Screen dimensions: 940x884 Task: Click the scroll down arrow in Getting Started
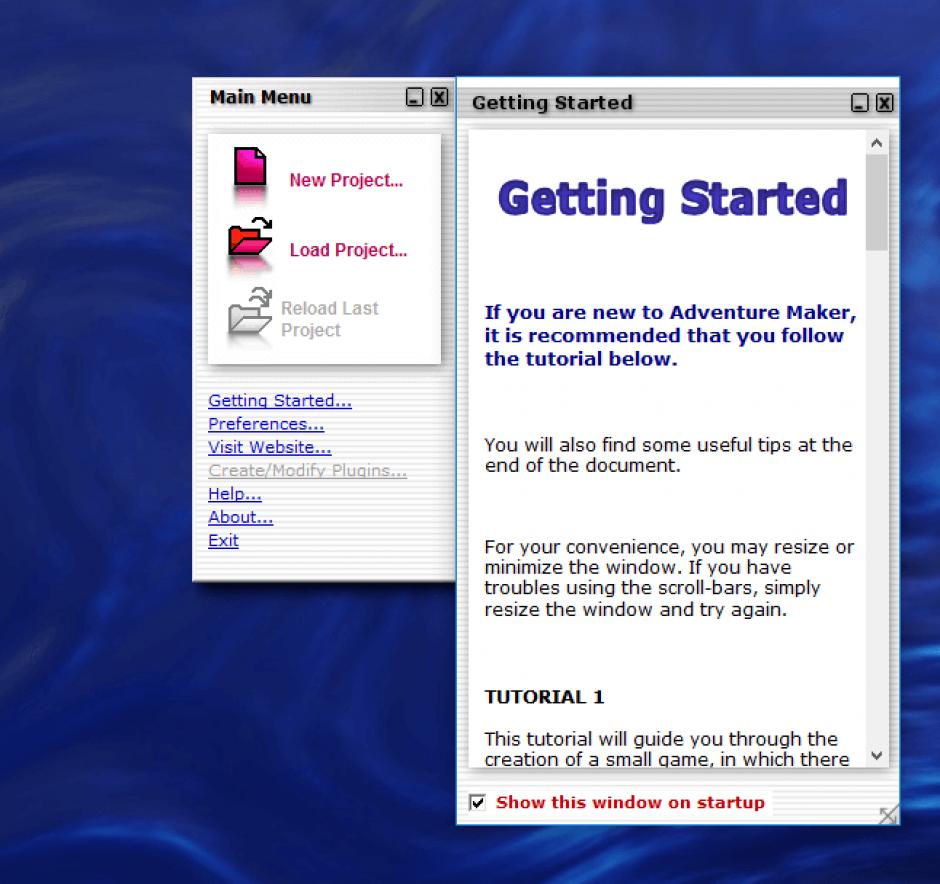(876, 755)
